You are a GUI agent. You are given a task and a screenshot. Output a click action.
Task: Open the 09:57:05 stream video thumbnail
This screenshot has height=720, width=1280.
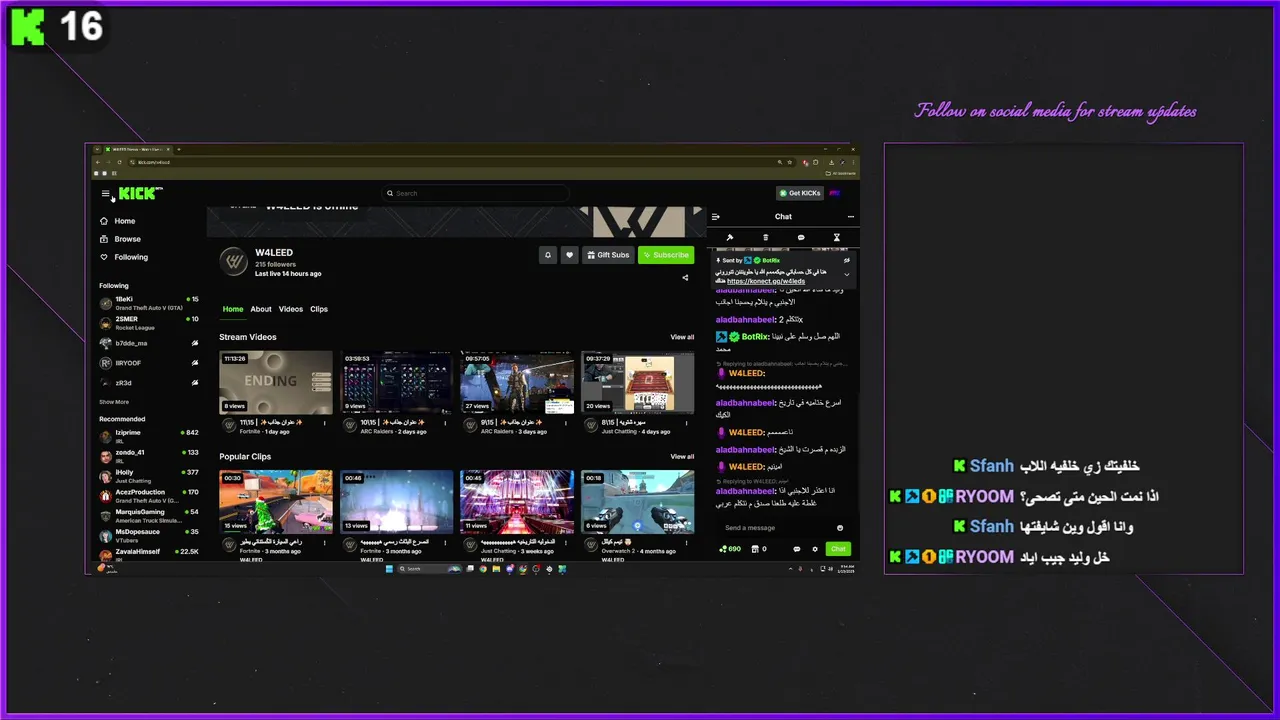[x=517, y=382]
